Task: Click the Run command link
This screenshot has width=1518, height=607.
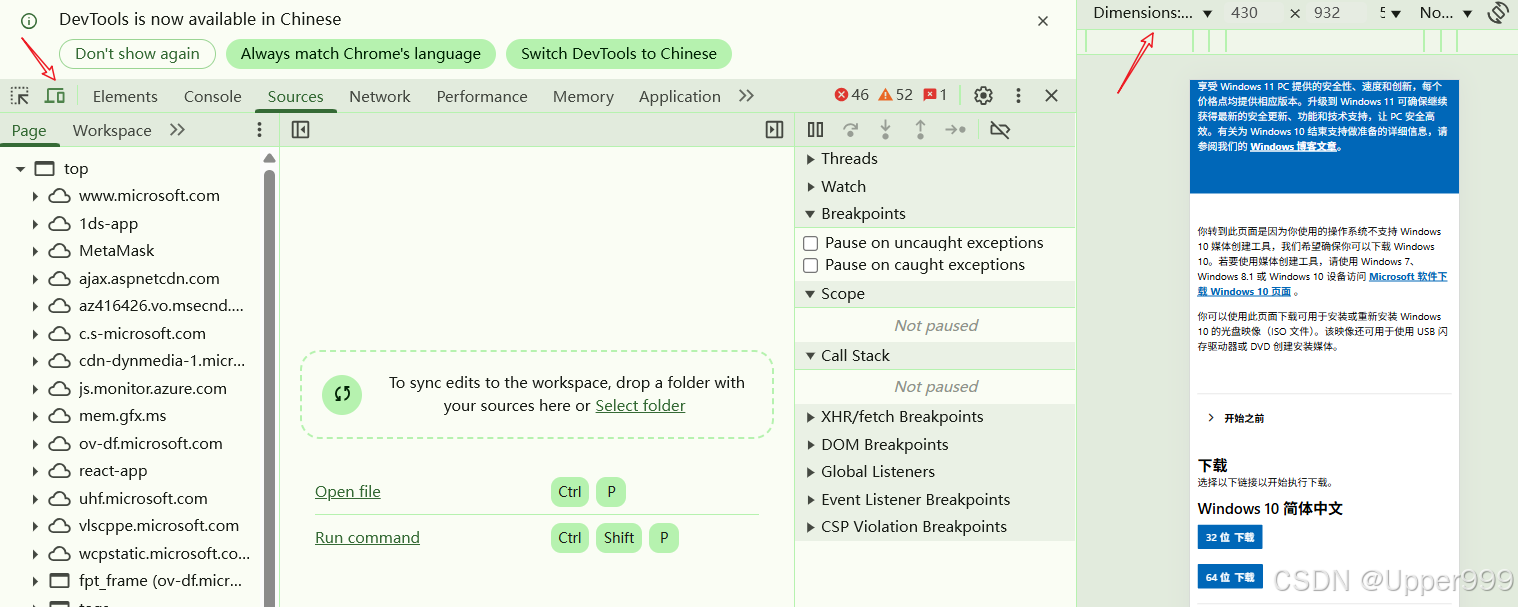Action: click(367, 538)
